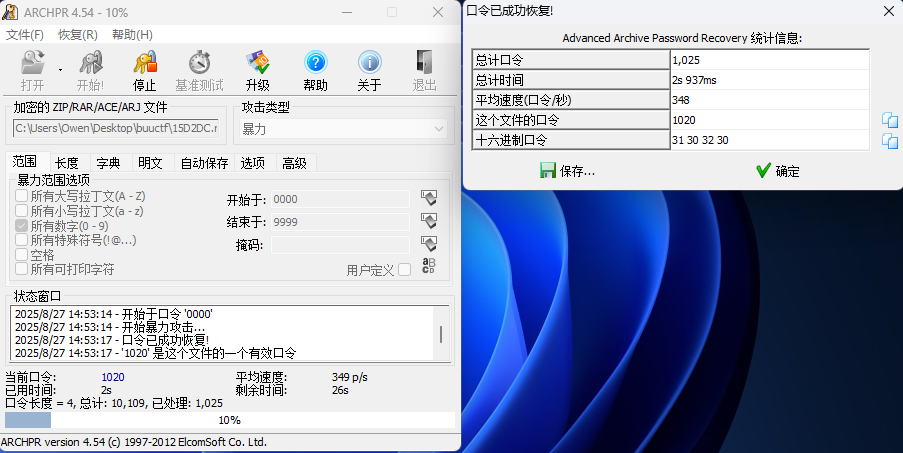Open the 帮助(H) menu
The image size is (903, 453).
click(132, 35)
